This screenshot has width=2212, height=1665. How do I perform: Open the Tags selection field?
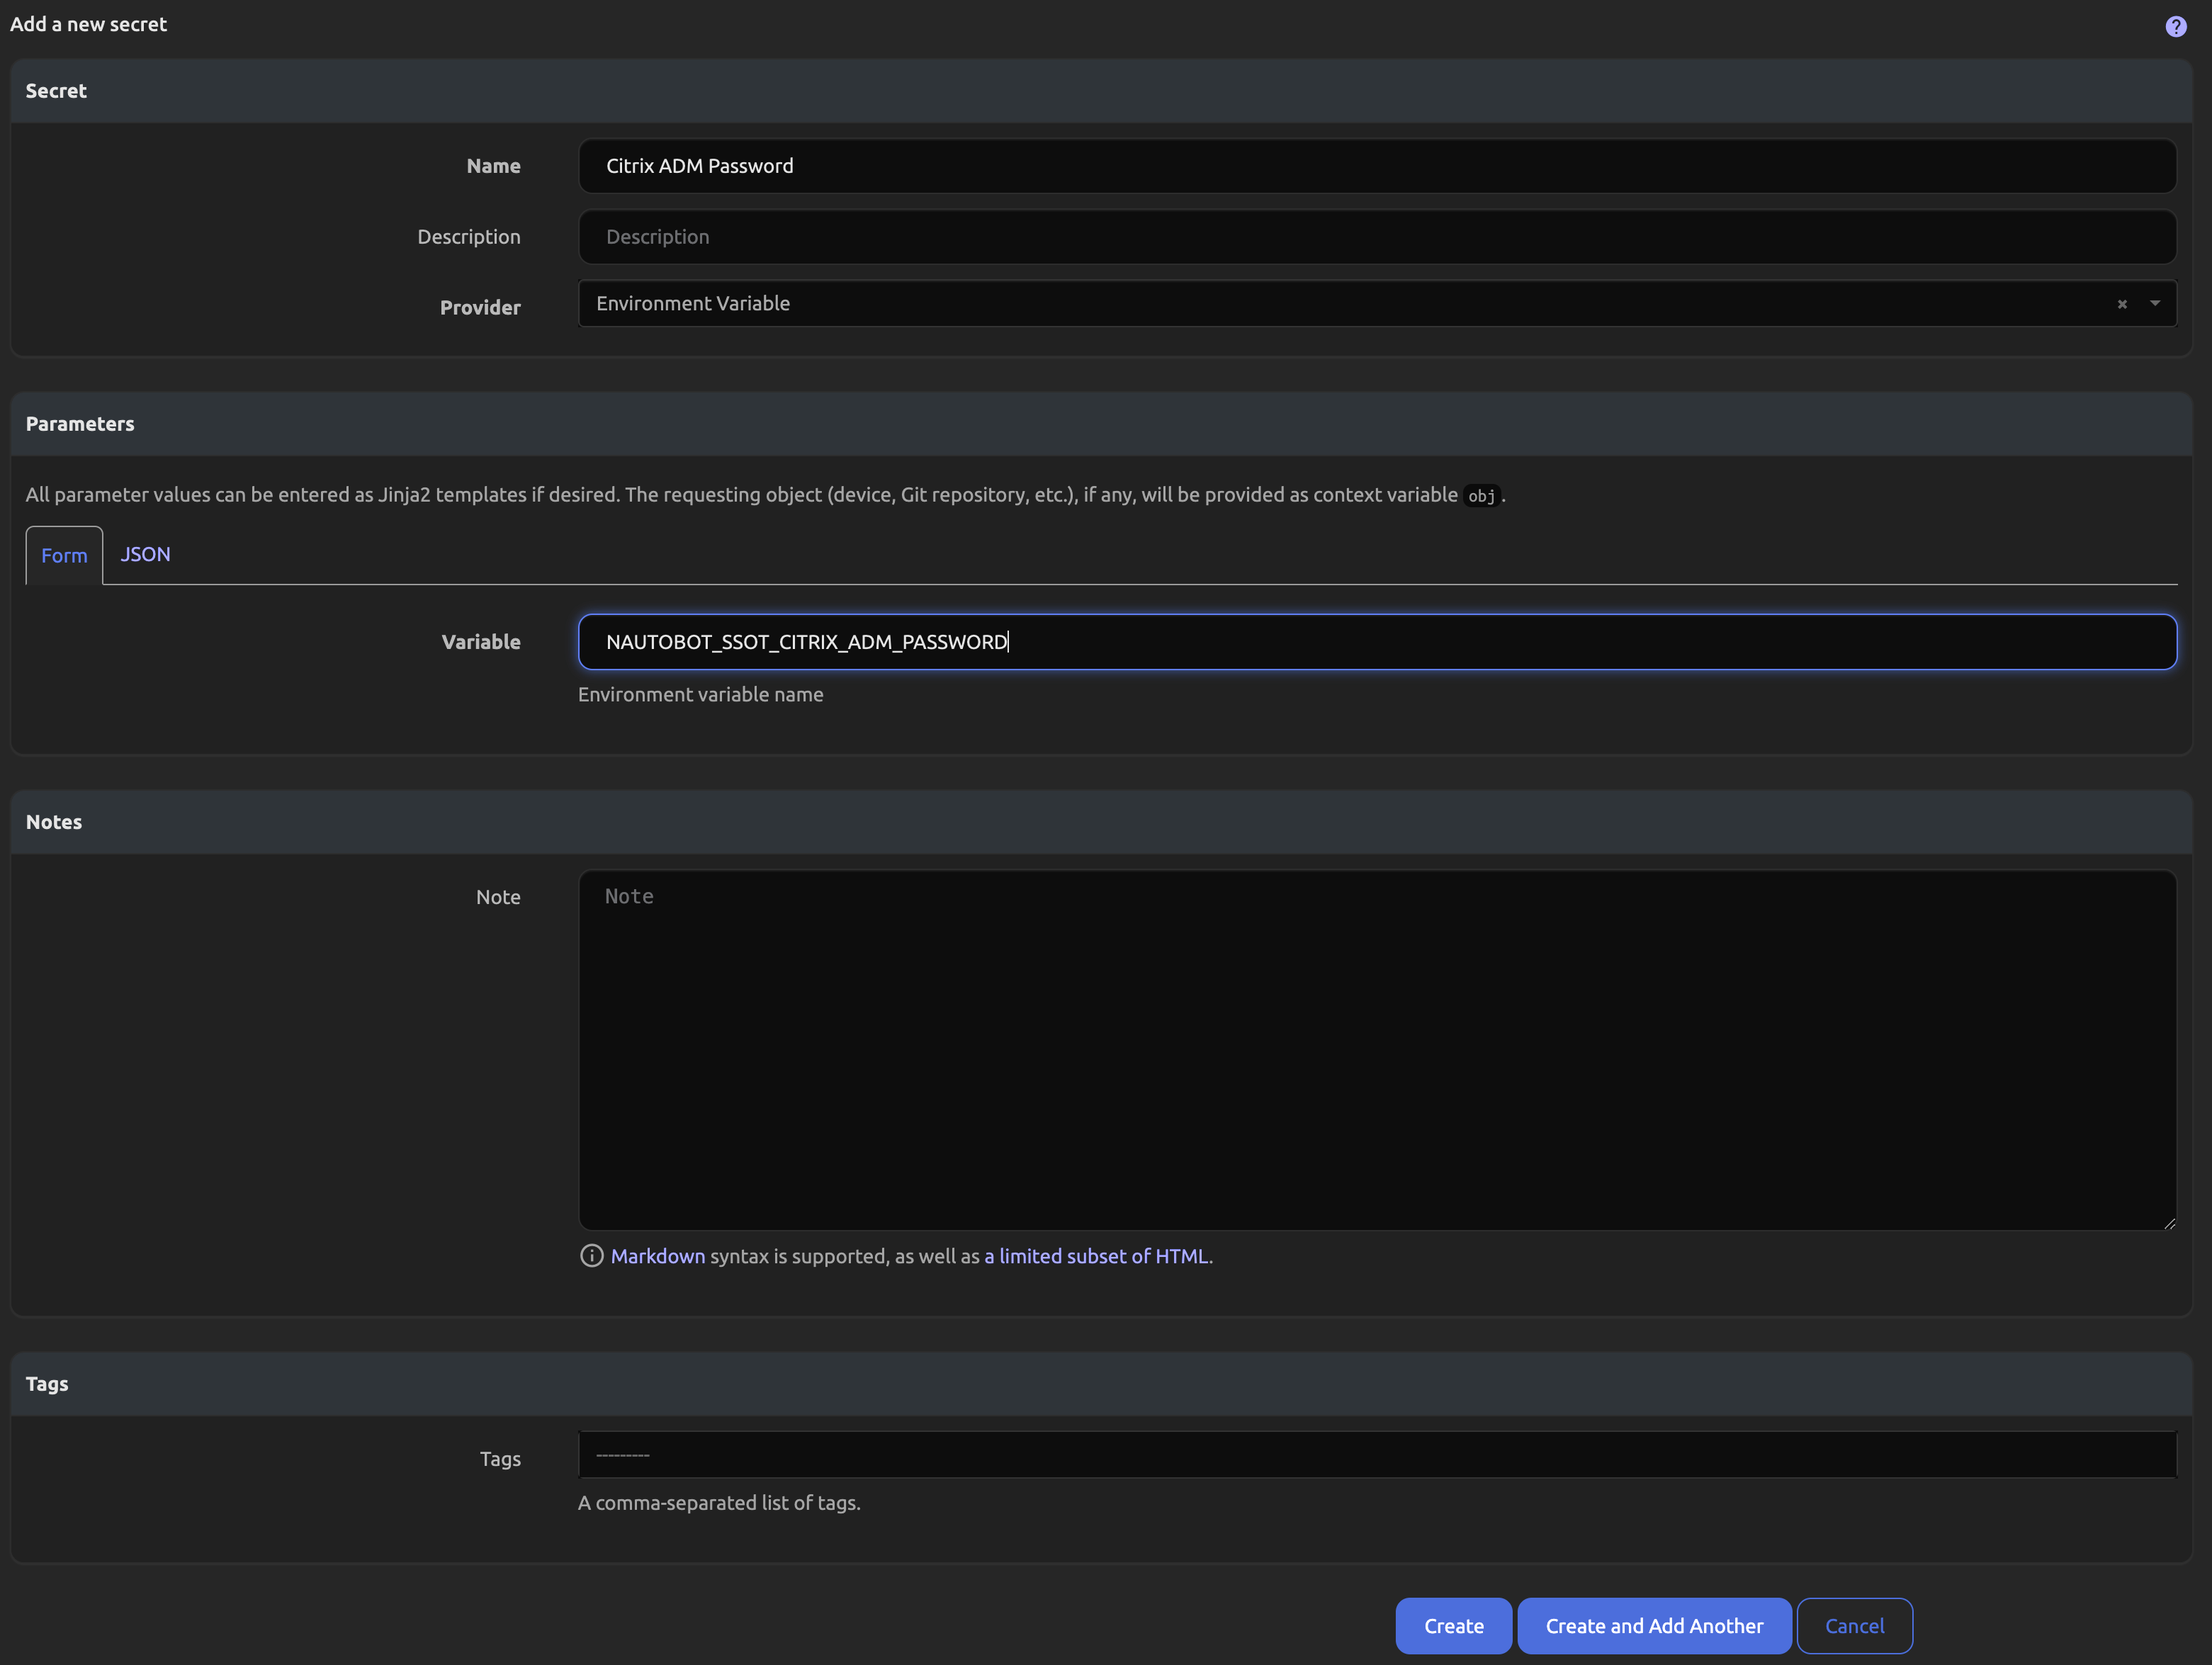(x=1376, y=1455)
